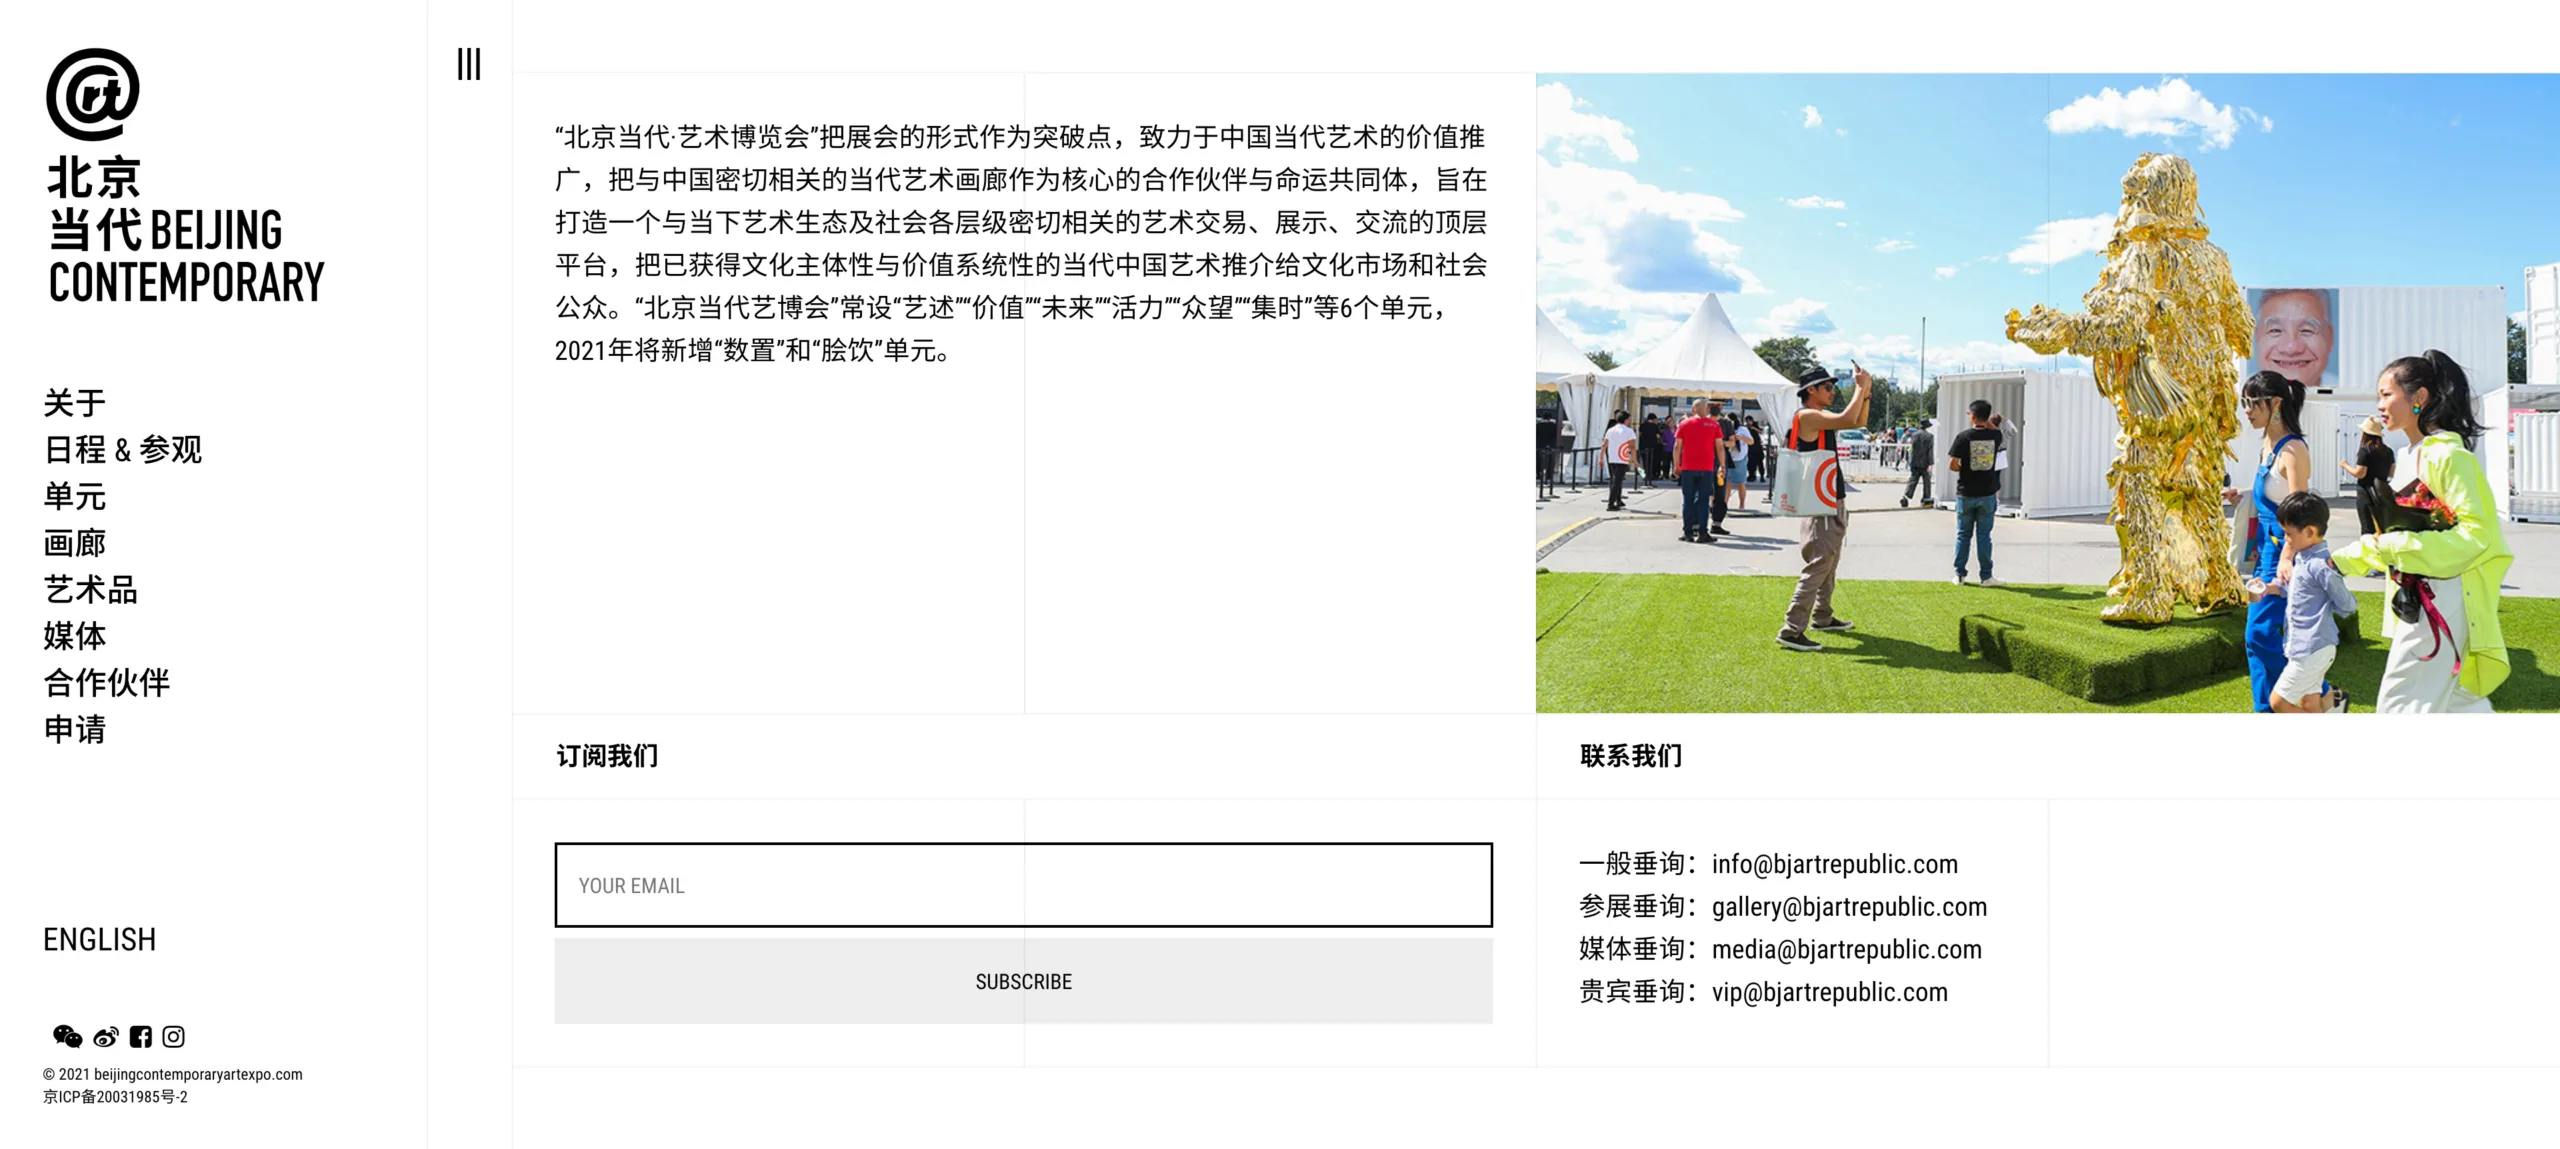Click the ICP number 京ICP备20031985号-2

point(115,1097)
